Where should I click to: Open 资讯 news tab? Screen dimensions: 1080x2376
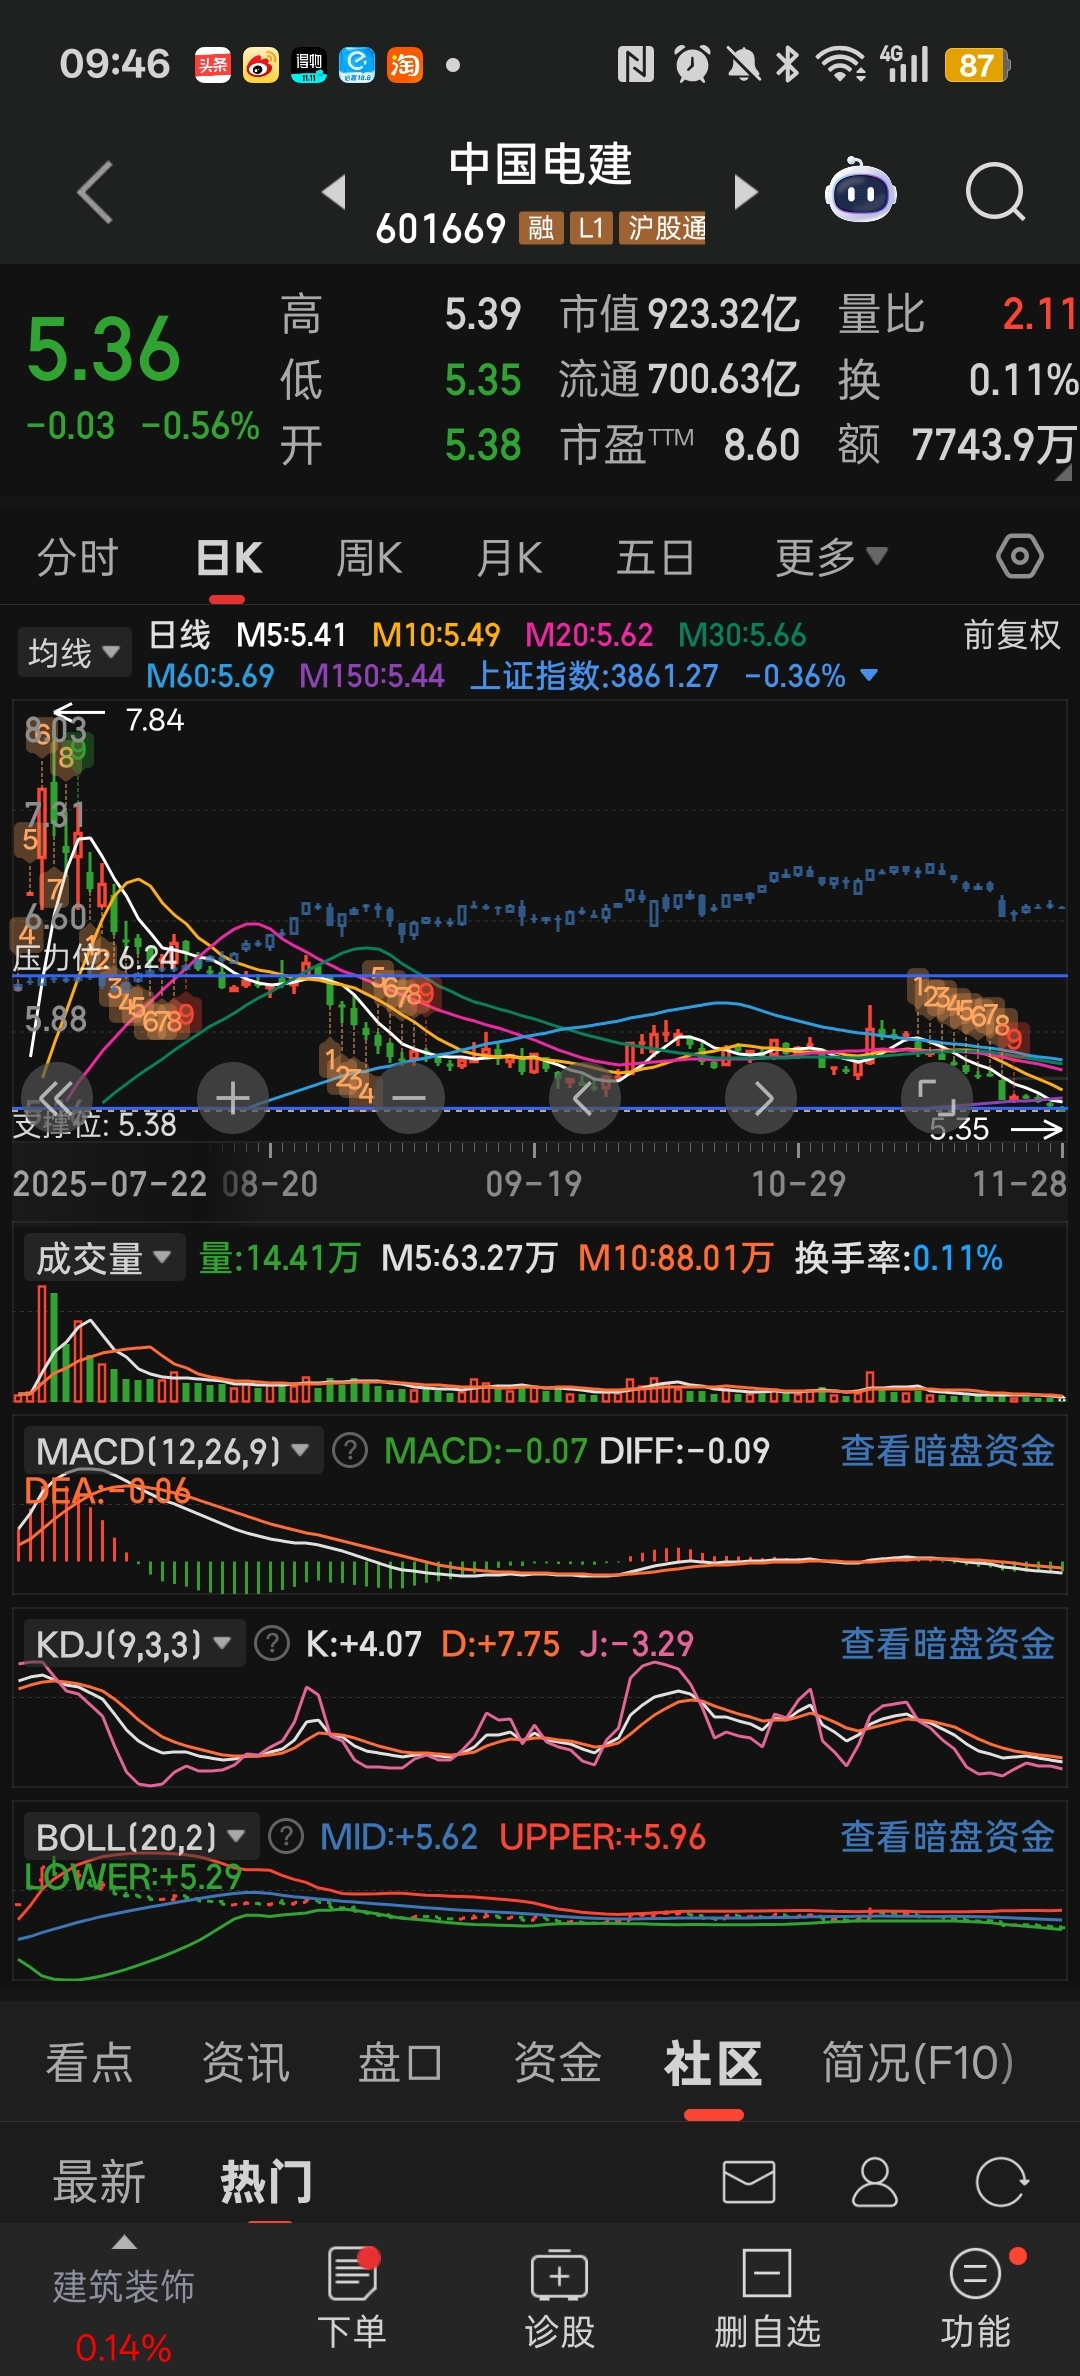245,2062
